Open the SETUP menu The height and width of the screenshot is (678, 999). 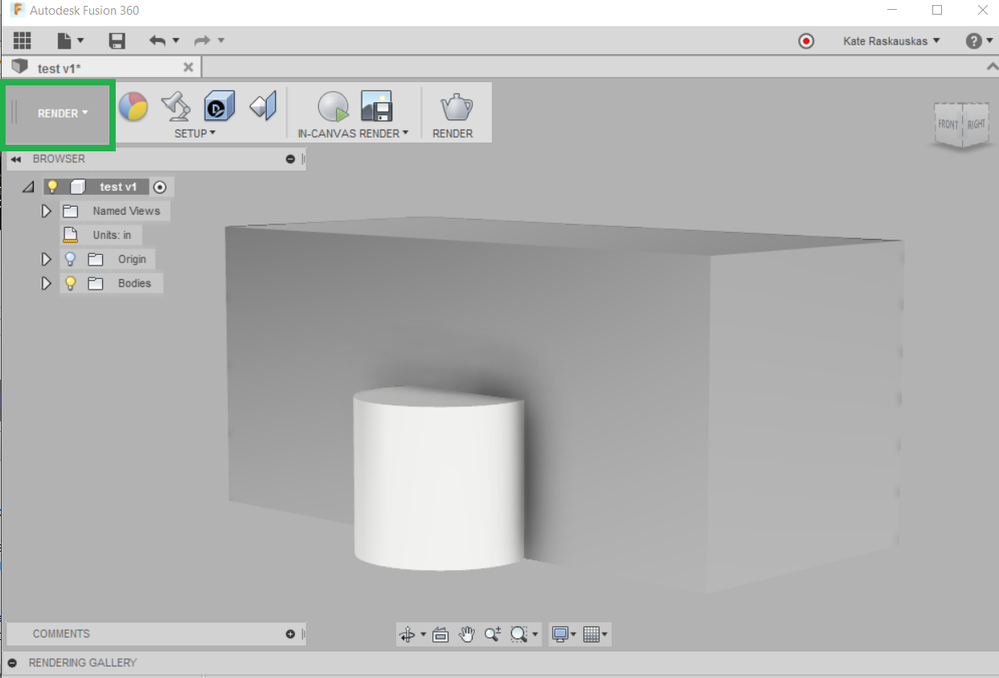[x=194, y=133]
